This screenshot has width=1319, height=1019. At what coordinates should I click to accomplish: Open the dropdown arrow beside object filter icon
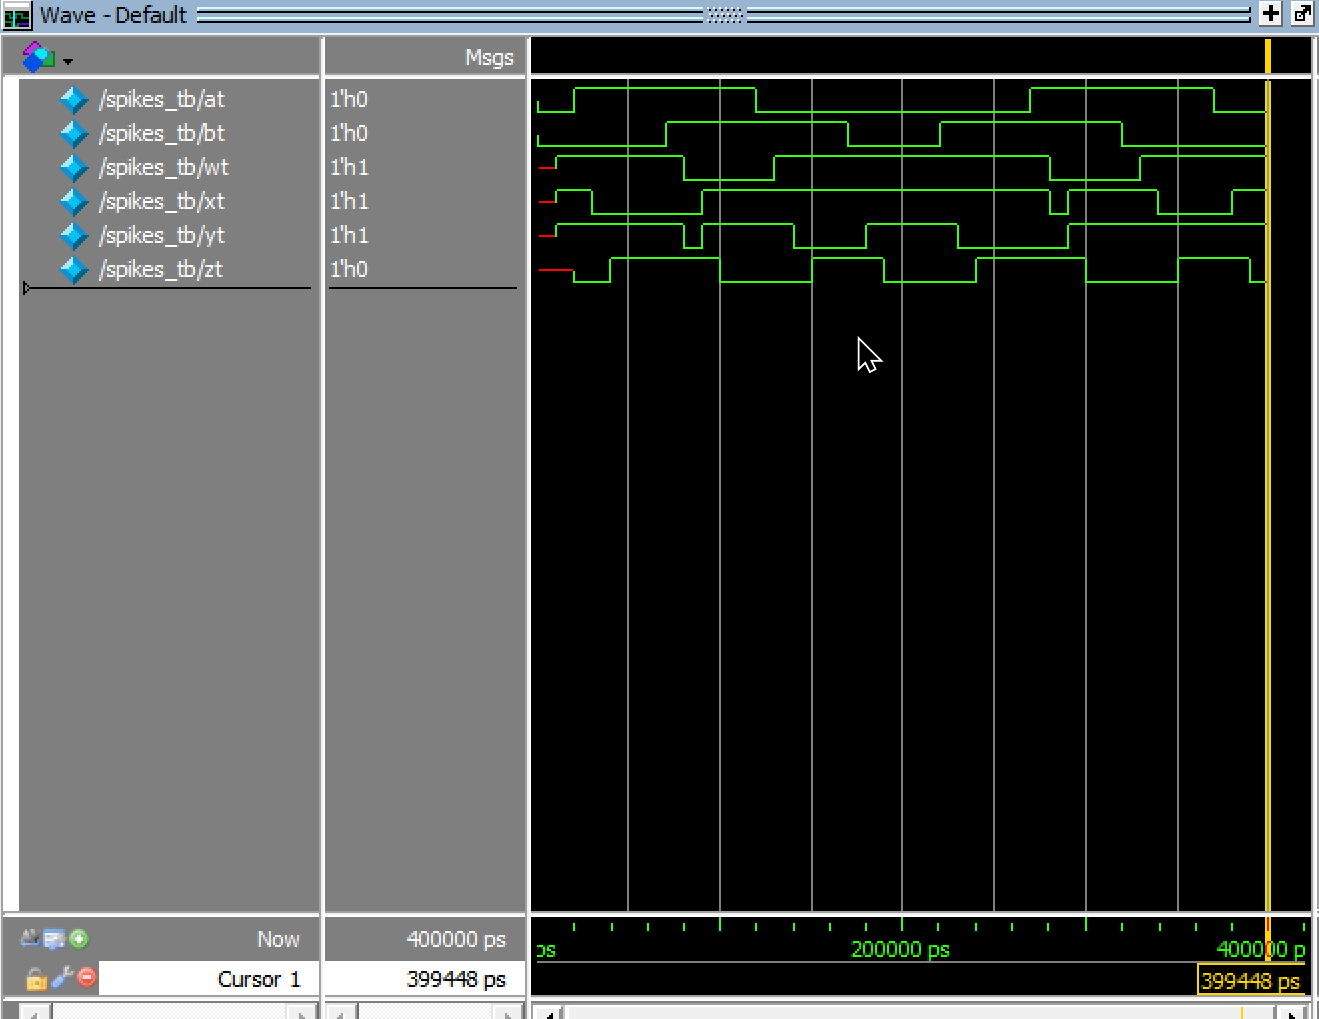[68, 62]
